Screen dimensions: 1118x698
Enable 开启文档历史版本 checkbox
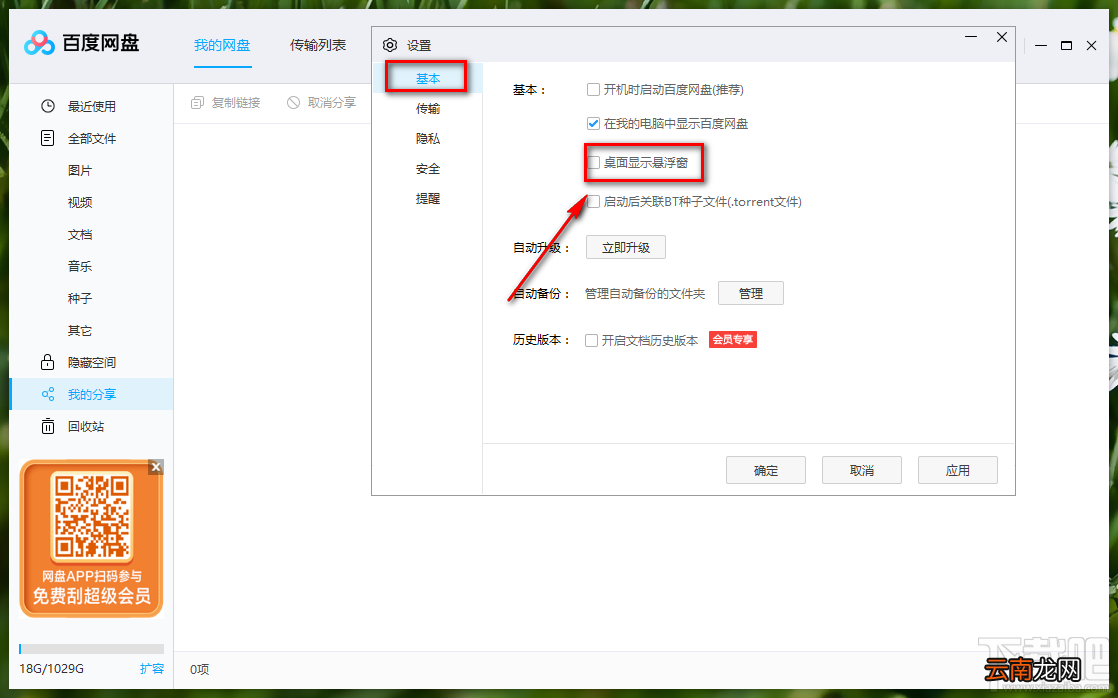pos(591,341)
